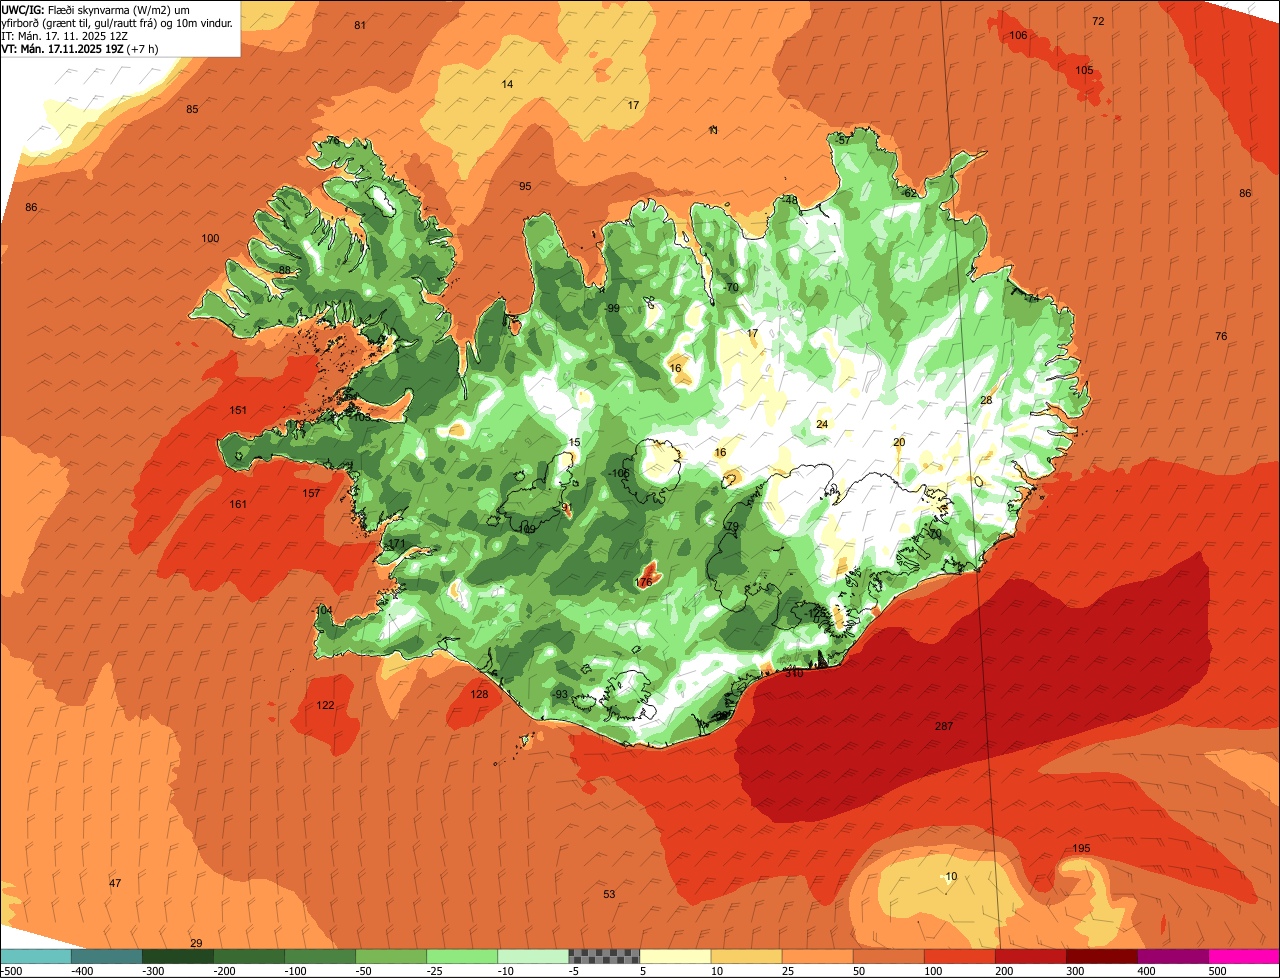Click the map value 15 in west-central Iceland

[x=574, y=442]
